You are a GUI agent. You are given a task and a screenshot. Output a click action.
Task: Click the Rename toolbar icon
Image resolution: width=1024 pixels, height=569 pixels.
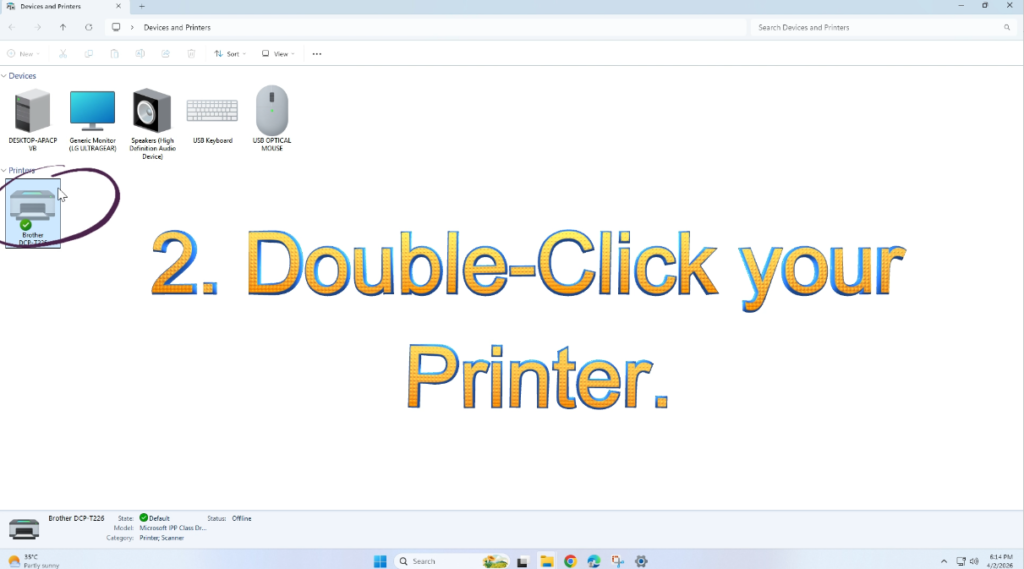coord(140,54)
